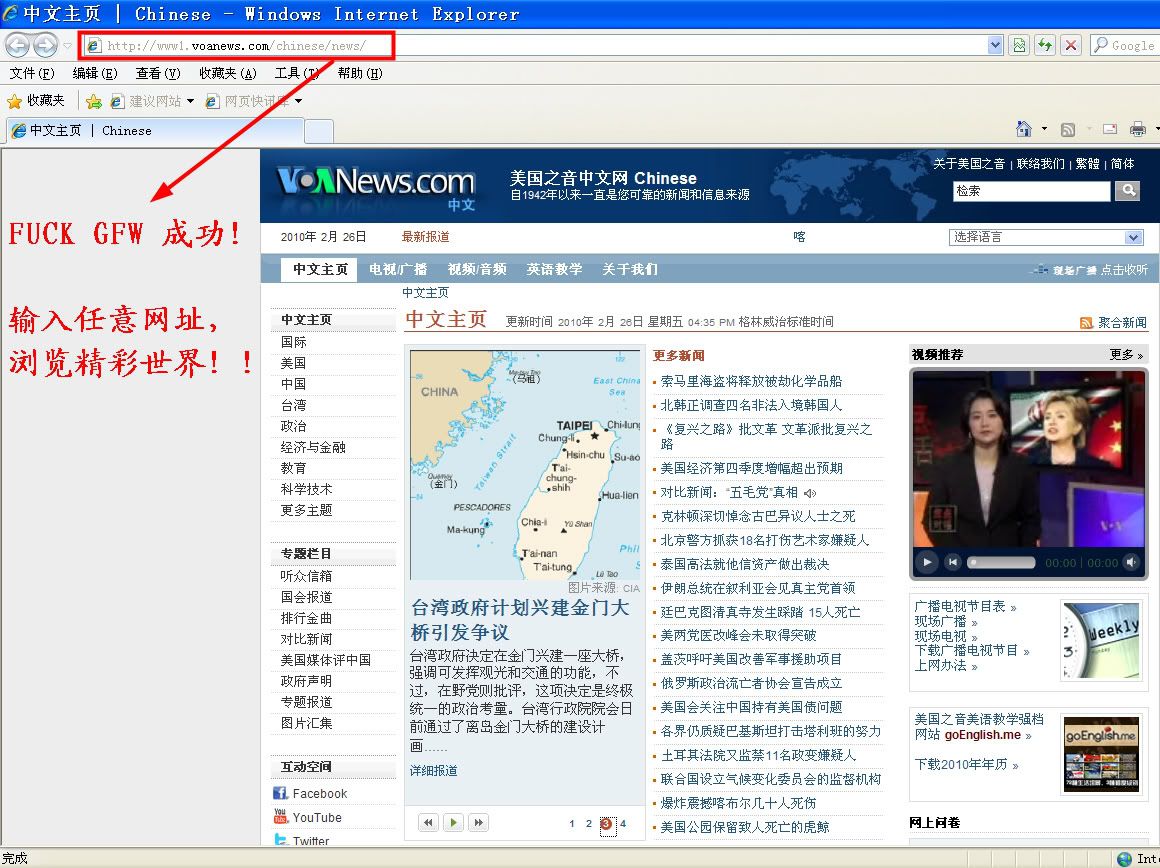Click the browser address bar URL field
Image resolution: width=1160 pixels, height=868 pixels.
[536, 45]
